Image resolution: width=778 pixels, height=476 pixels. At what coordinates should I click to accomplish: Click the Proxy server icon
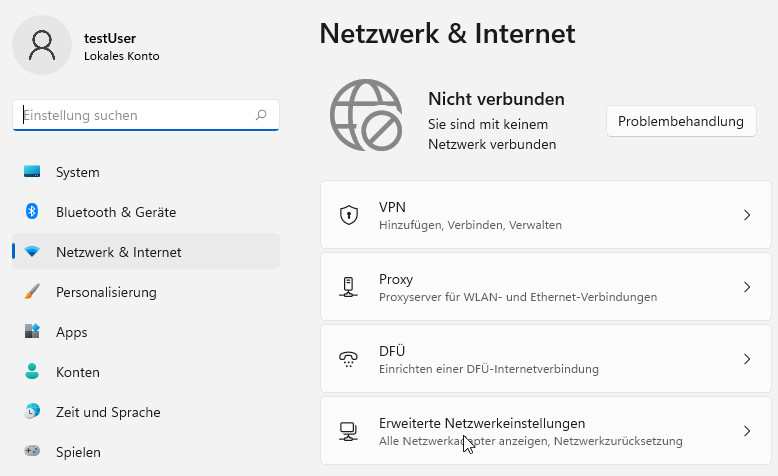348,287
